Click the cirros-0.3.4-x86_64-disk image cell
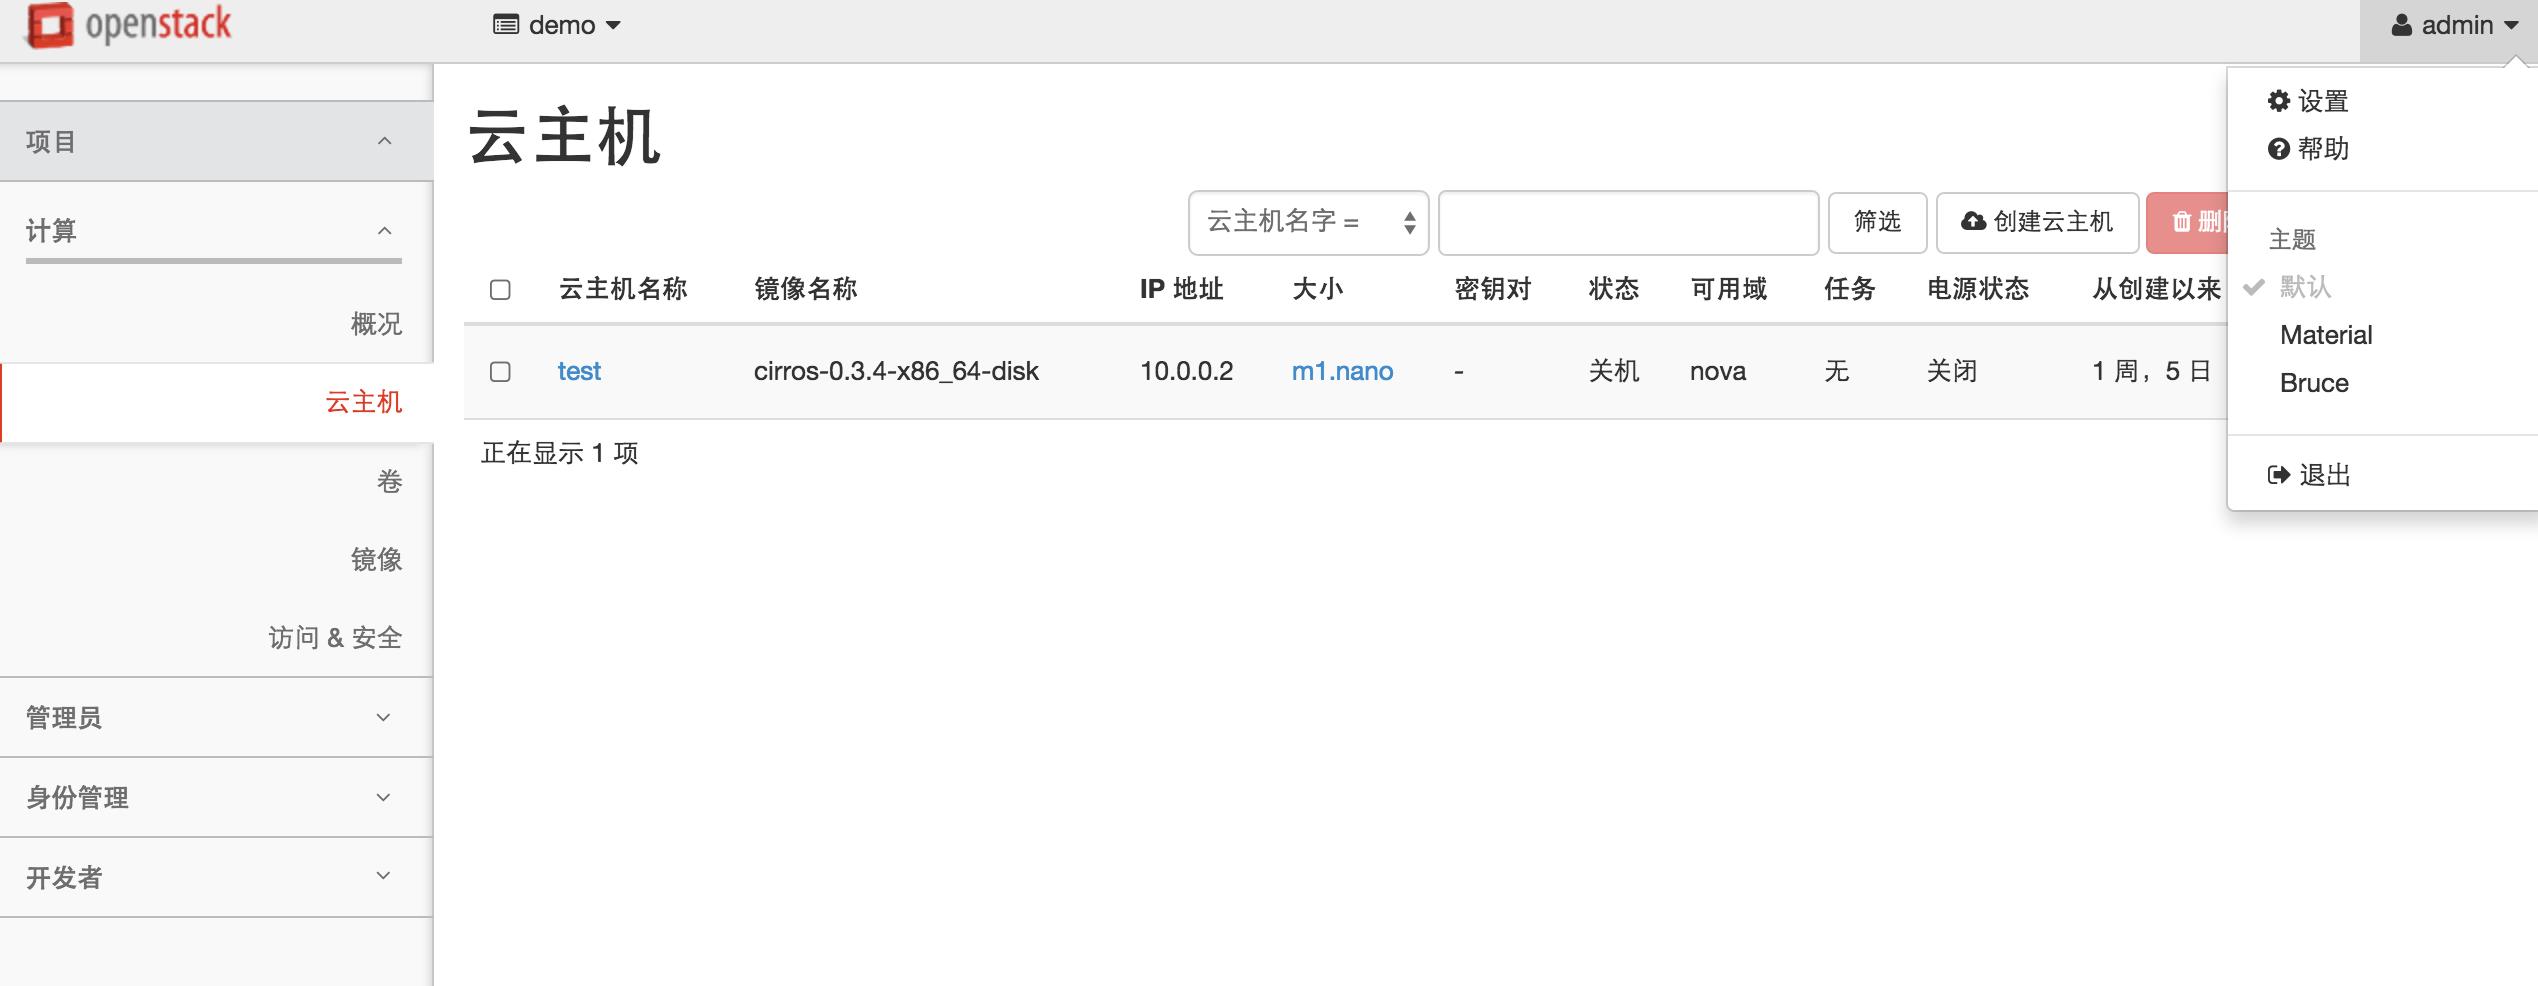The height and width of the screenshot is (986, 2538). pos(896,371)
